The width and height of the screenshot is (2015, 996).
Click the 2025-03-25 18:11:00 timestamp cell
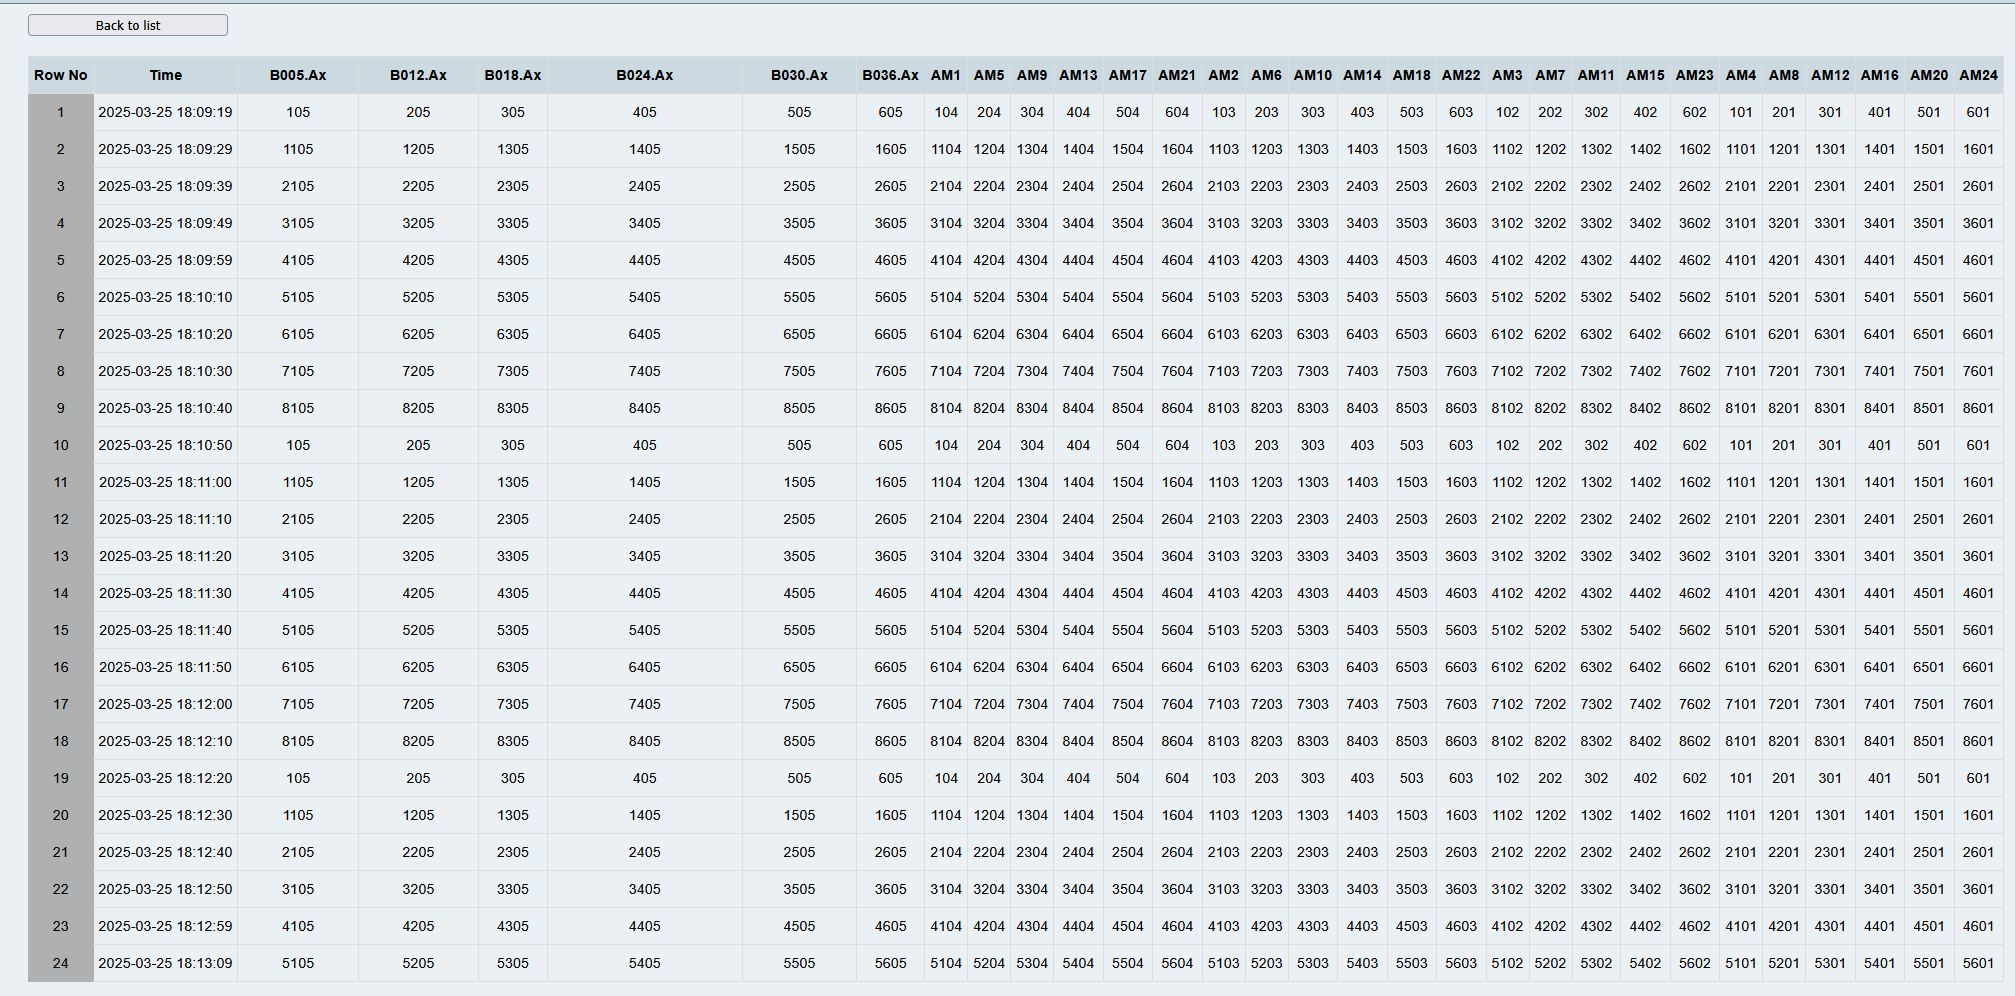point(166,482)
